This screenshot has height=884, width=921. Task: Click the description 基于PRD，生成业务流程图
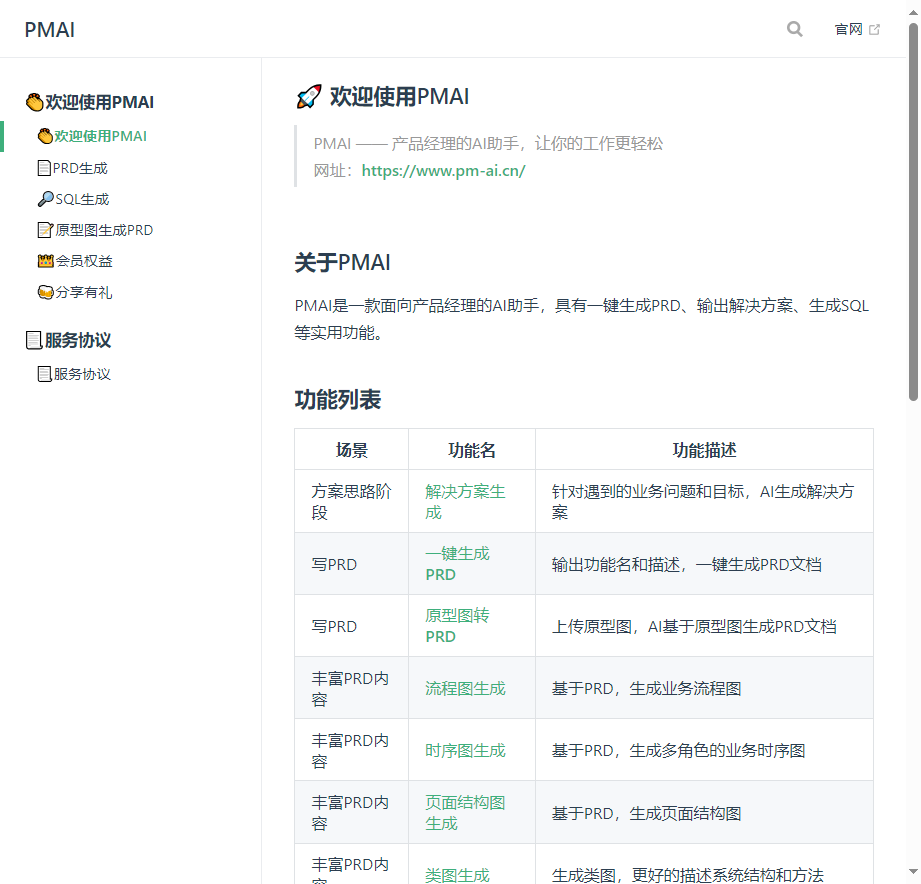[x=646, y=688]
